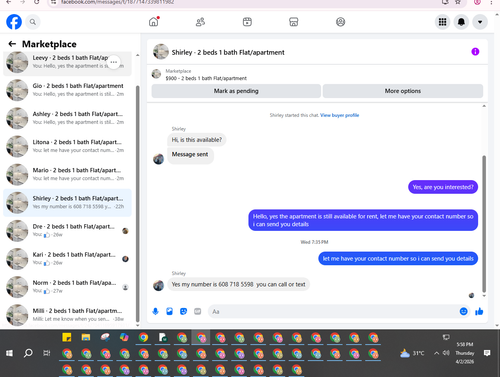Open the Groups icon in top navigation
This screenshot has height=377, width=500.
(340, 22)
